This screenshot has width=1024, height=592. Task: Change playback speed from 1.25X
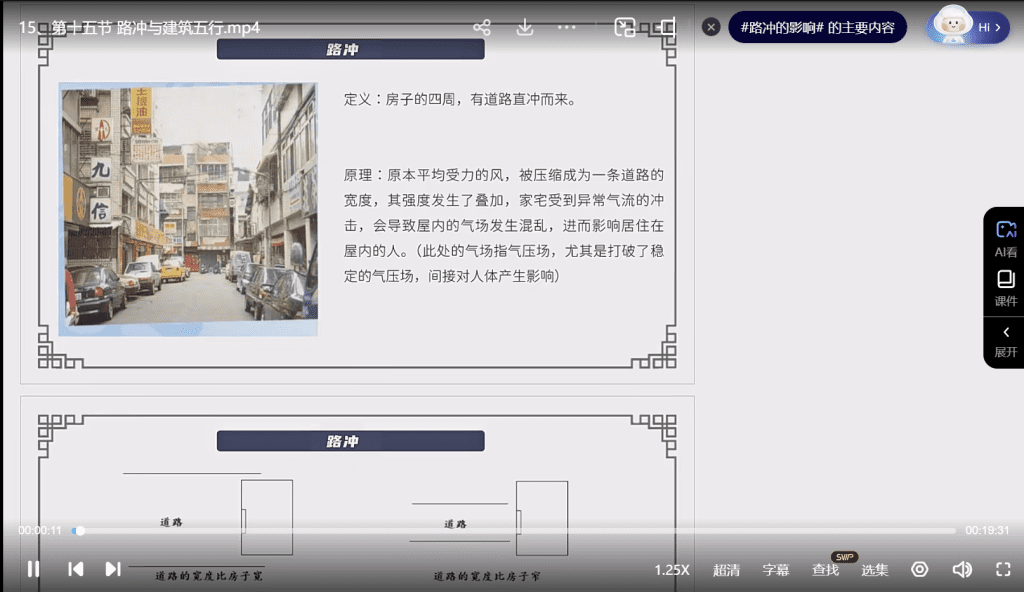click(x=672, y=570)
